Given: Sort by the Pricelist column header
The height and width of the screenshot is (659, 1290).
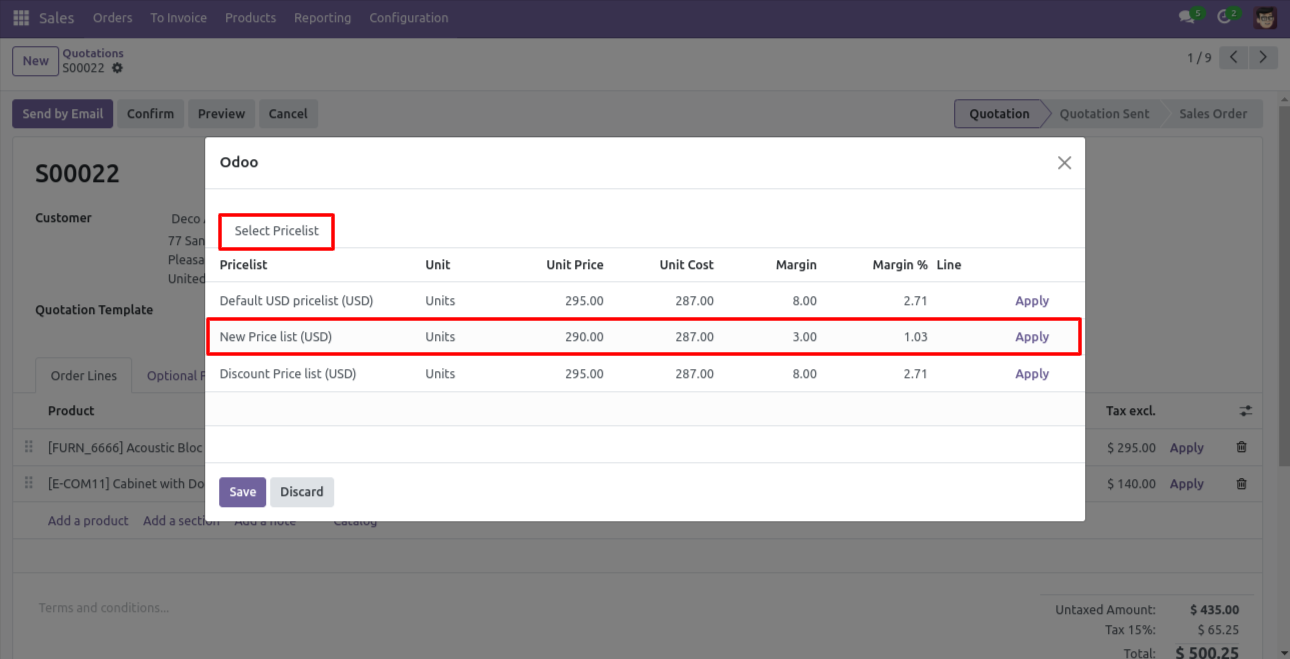Looking at the screenshot, I should coord(244,265).
